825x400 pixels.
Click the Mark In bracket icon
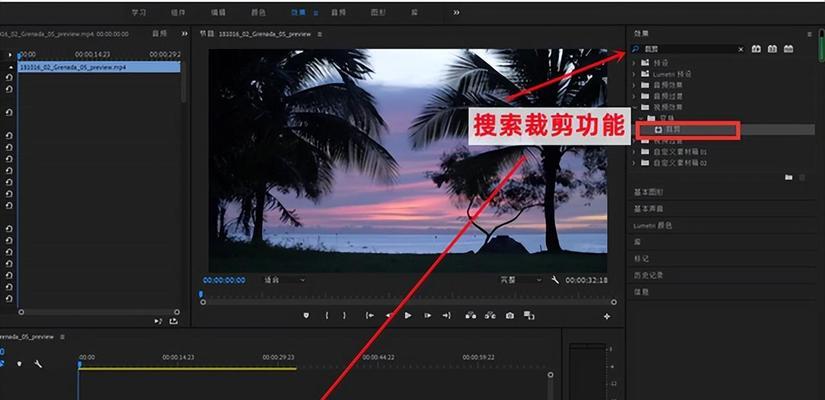point(327,315)
